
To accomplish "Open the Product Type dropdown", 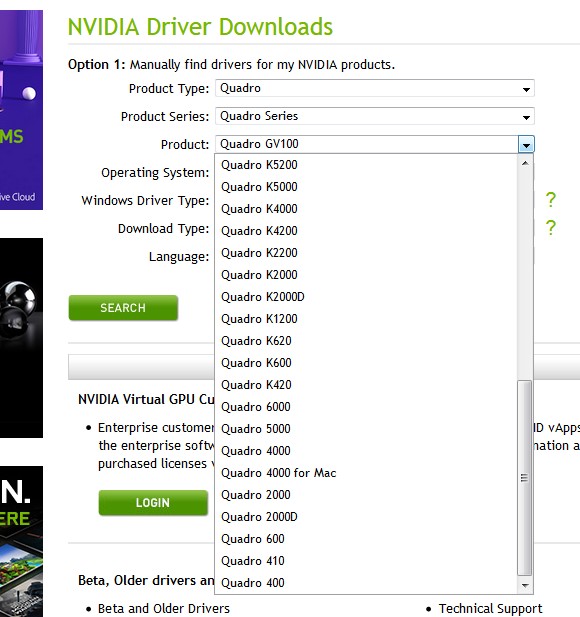I will (375, 88).
